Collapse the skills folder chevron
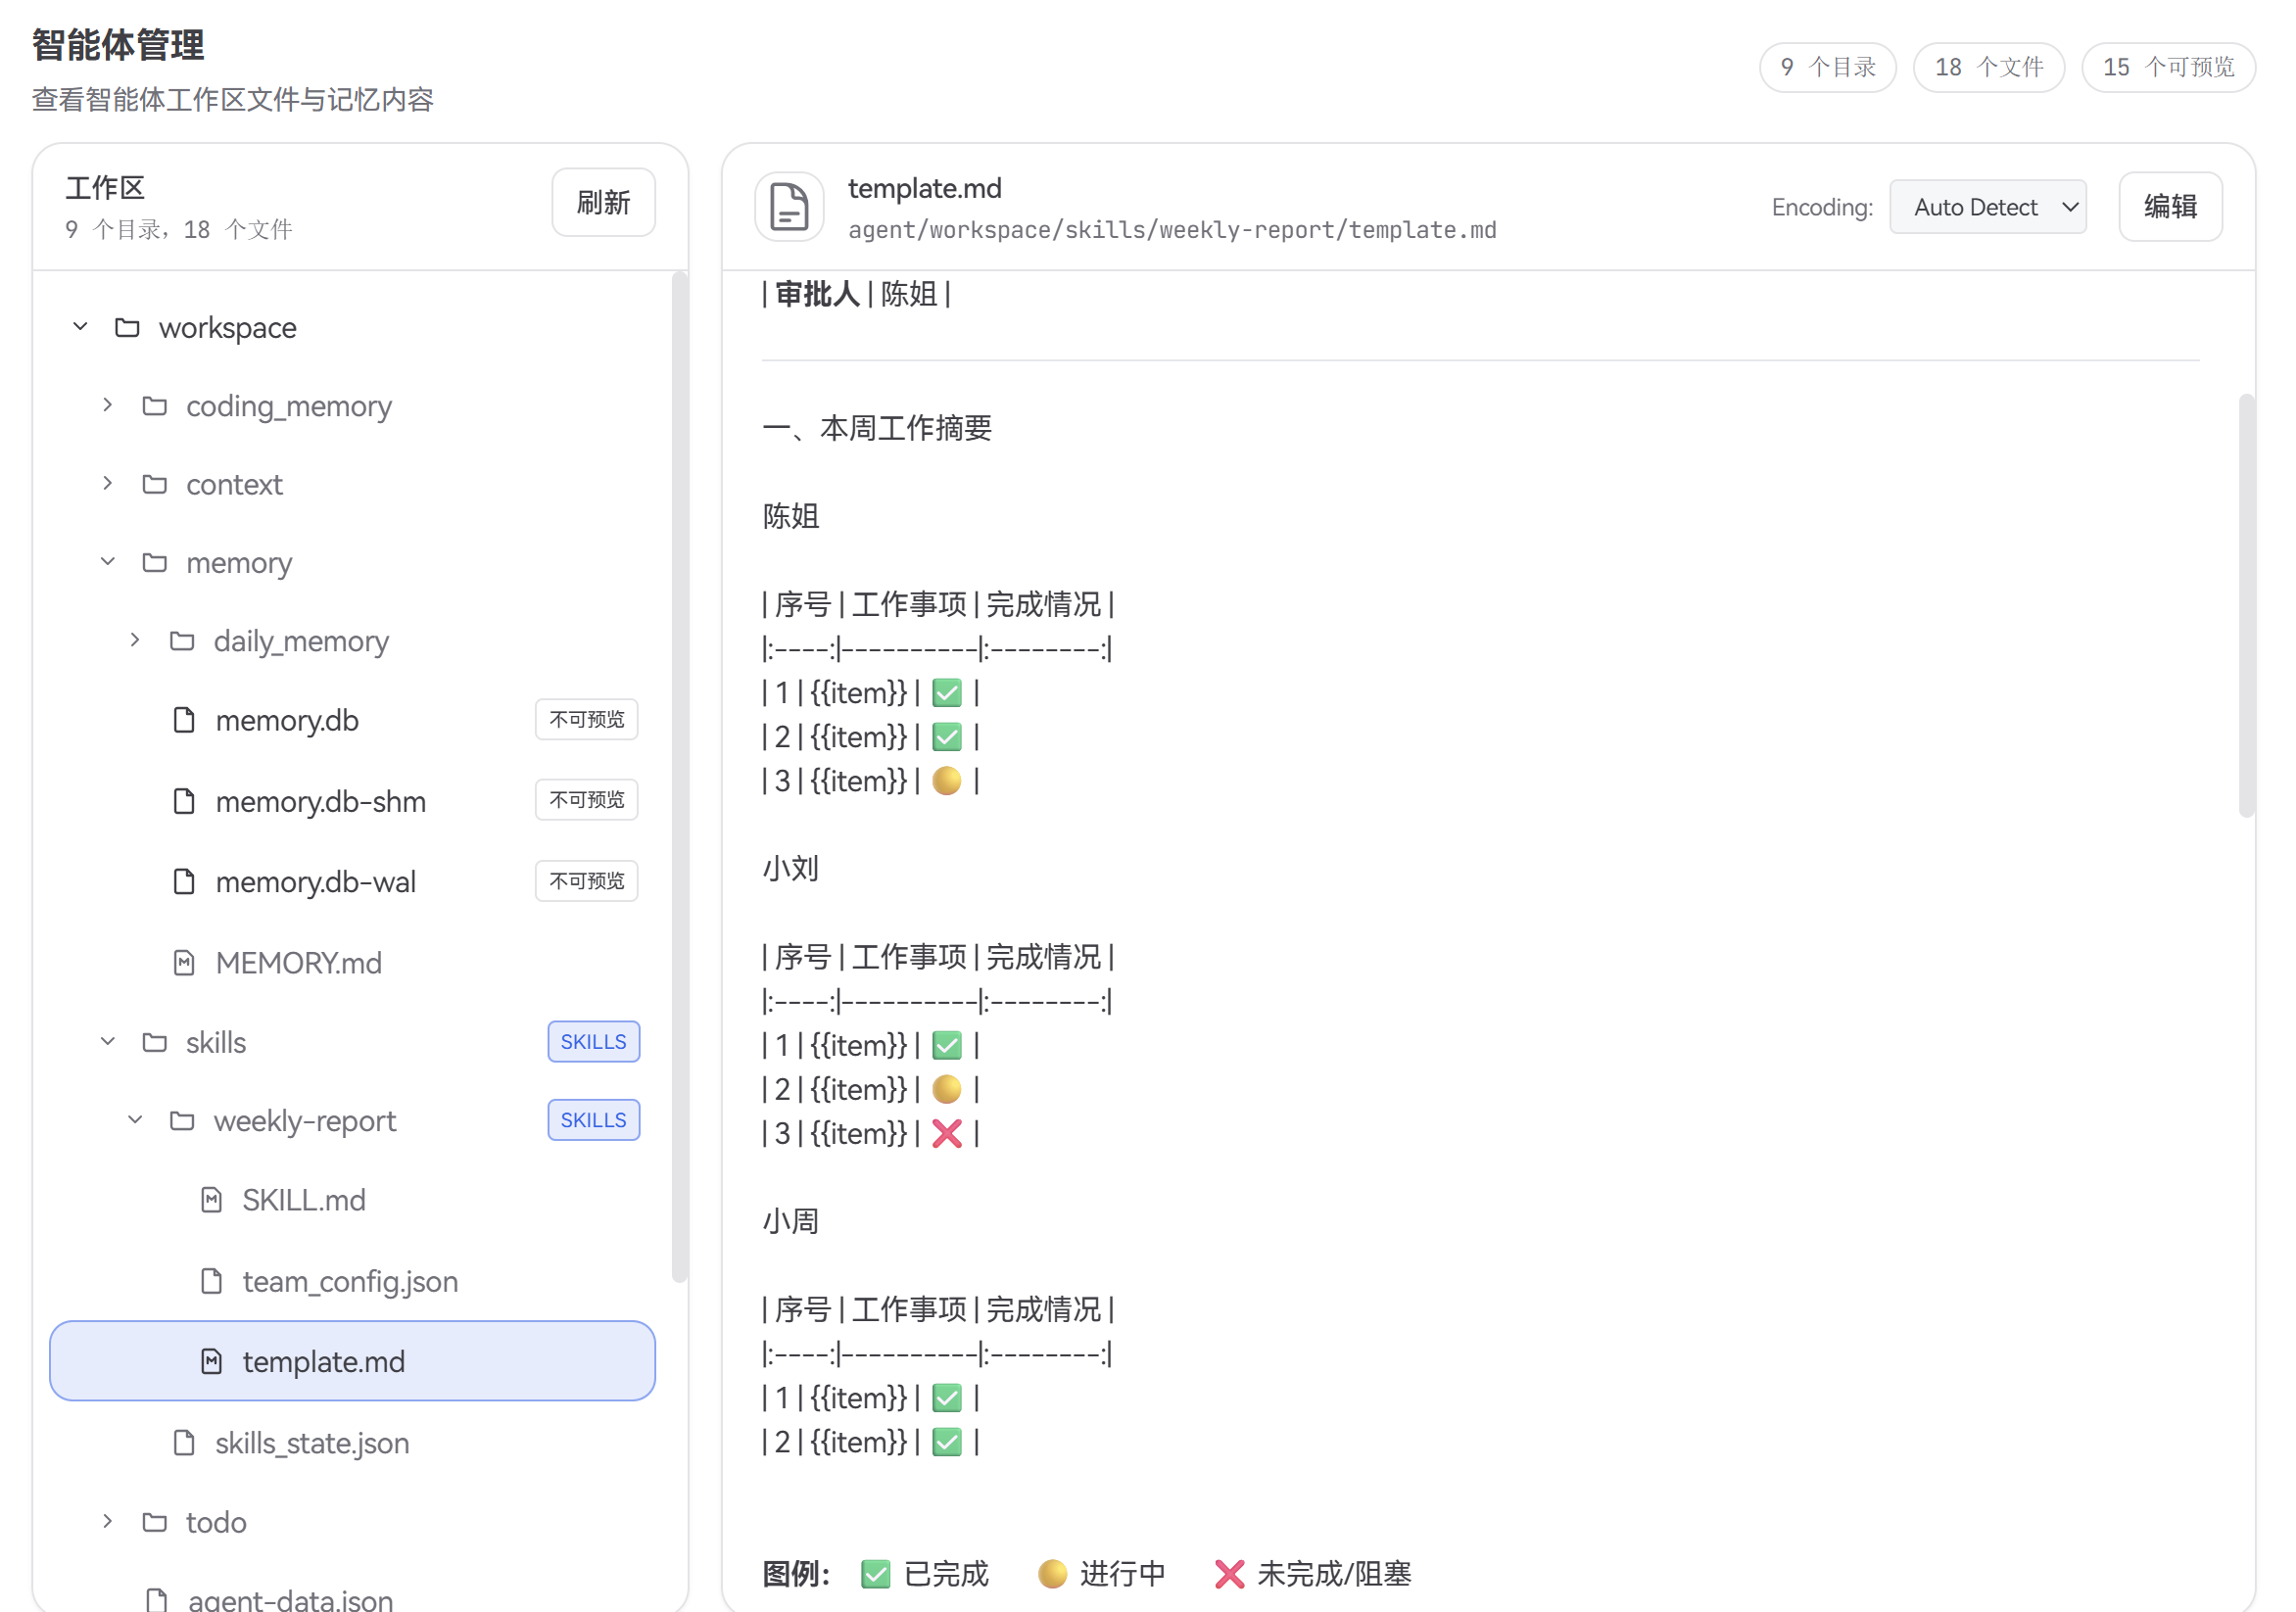The width and height of the screenshot is (2296, 1612). coord(108,1042)
